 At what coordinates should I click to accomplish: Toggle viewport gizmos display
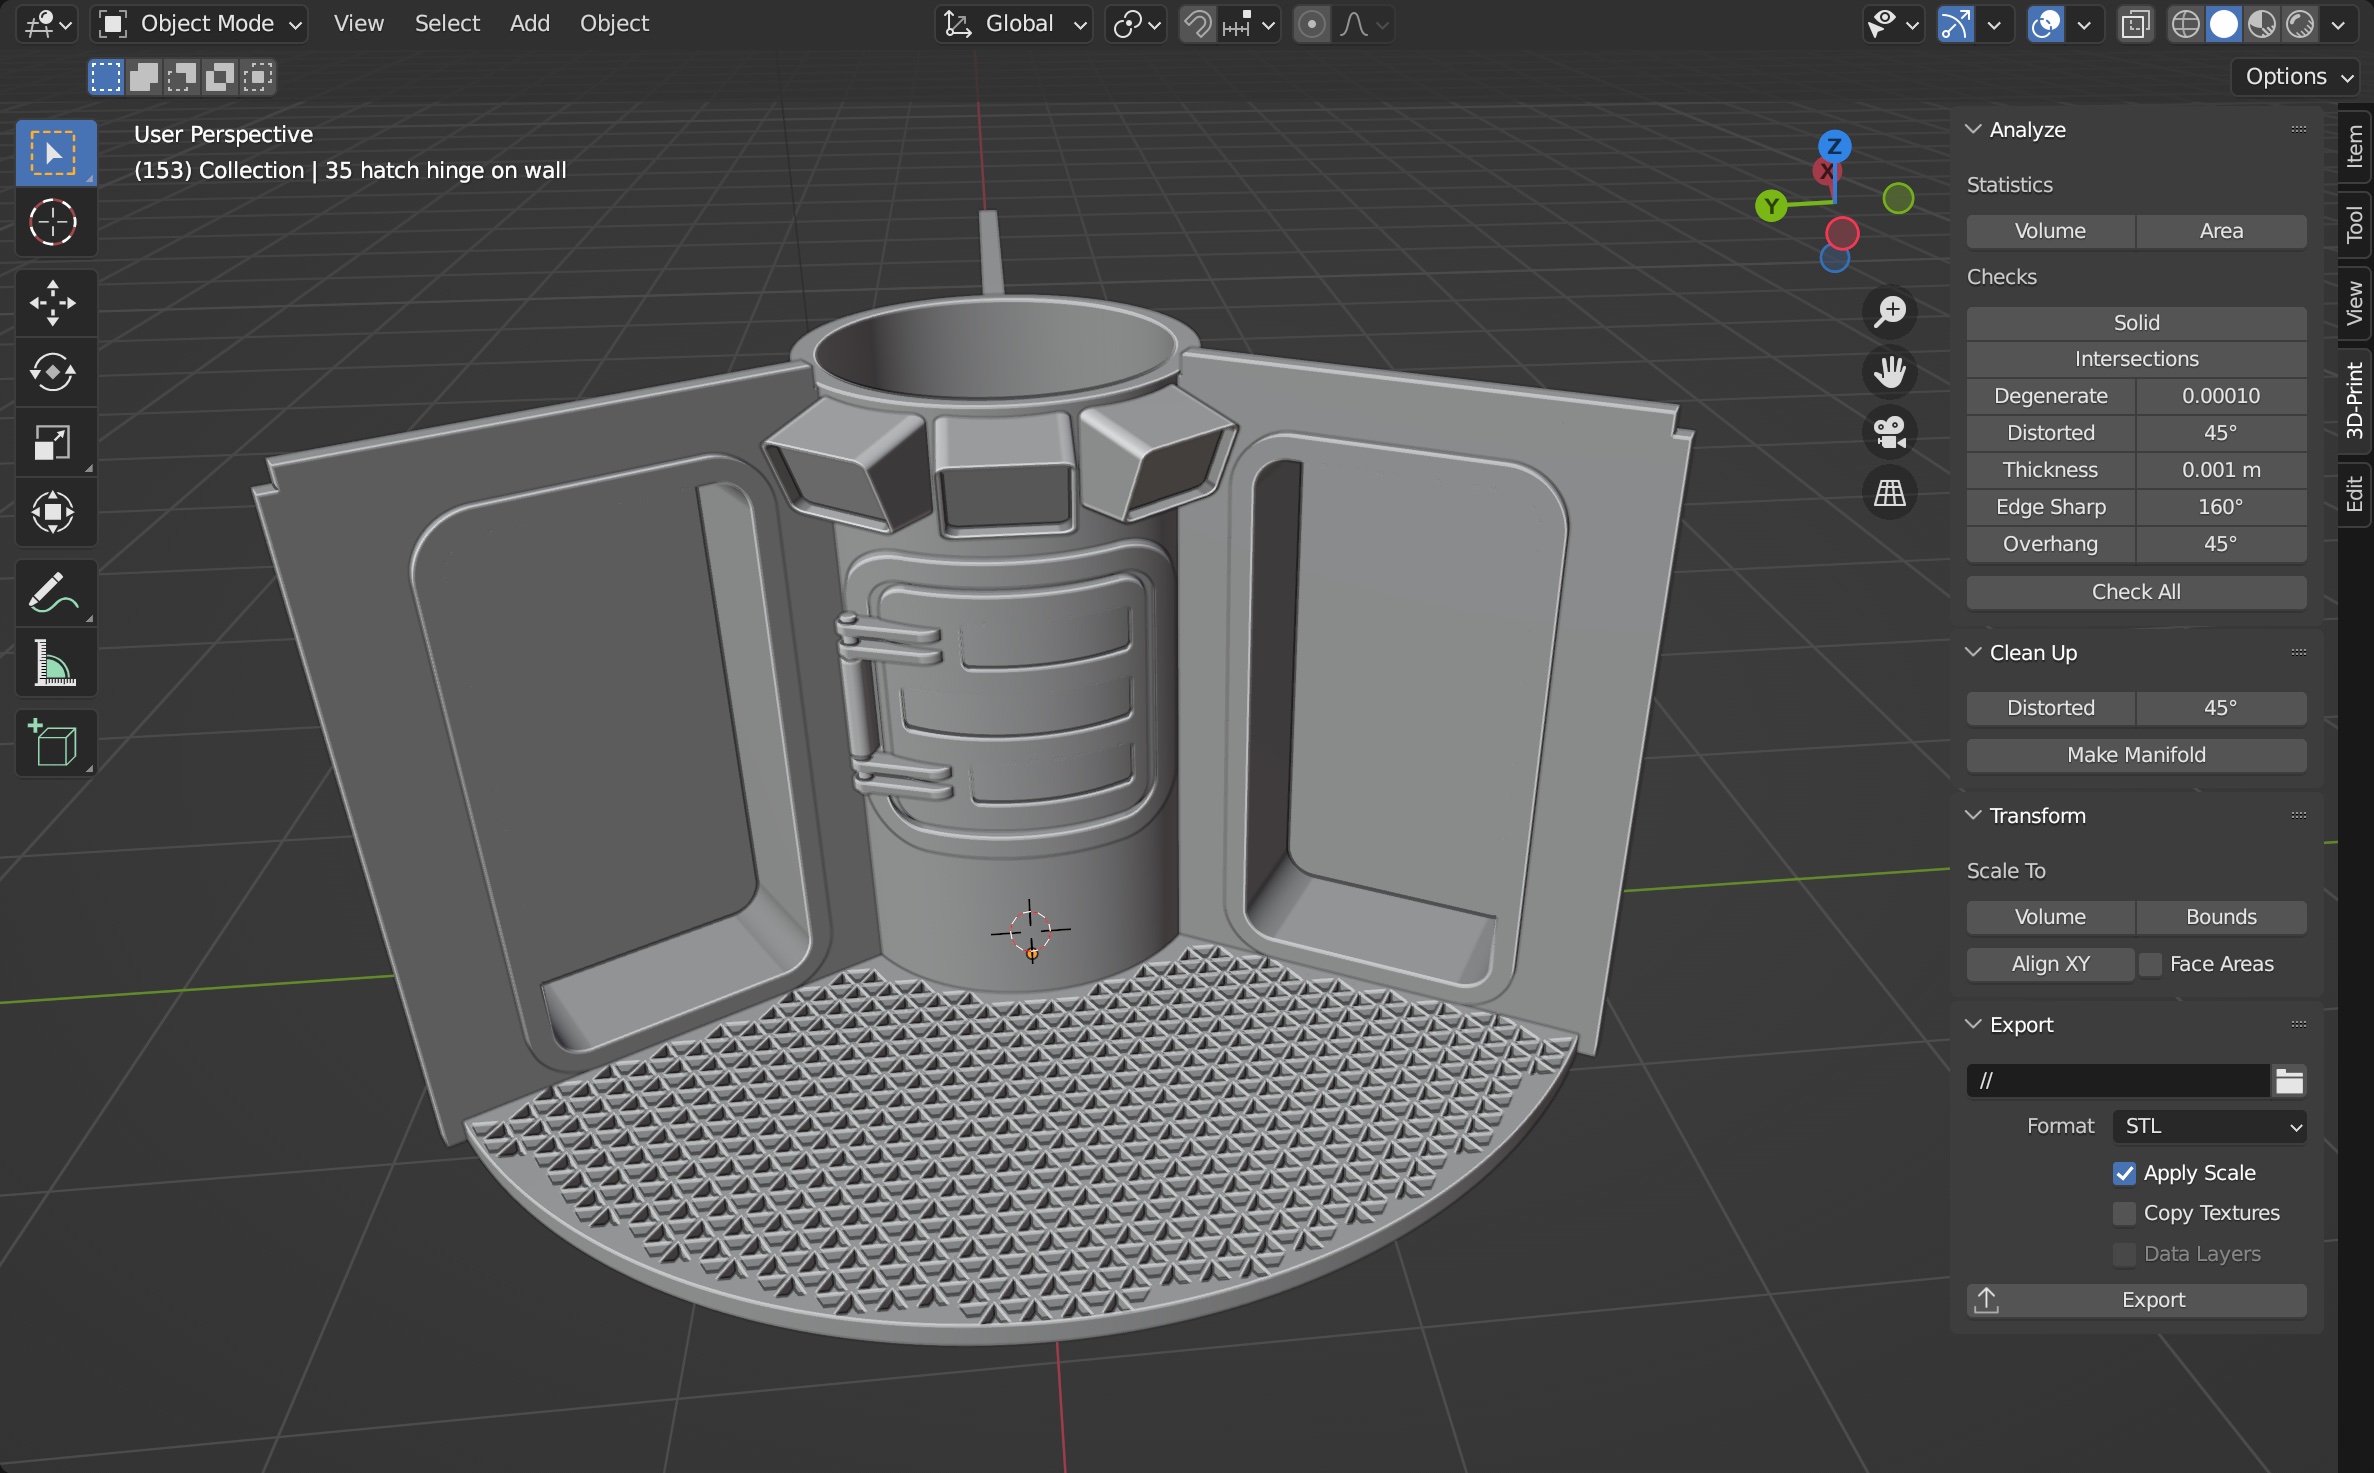click(1955, 24)
